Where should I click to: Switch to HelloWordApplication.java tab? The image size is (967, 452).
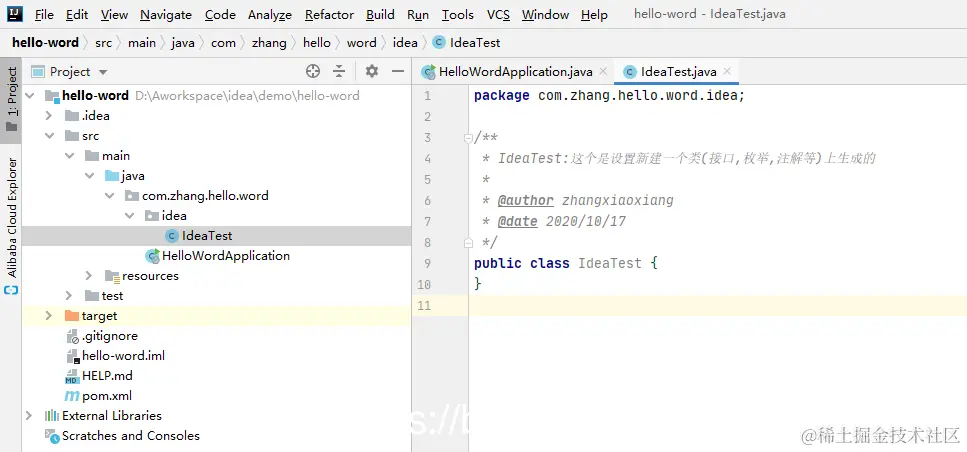coord(514,72)
